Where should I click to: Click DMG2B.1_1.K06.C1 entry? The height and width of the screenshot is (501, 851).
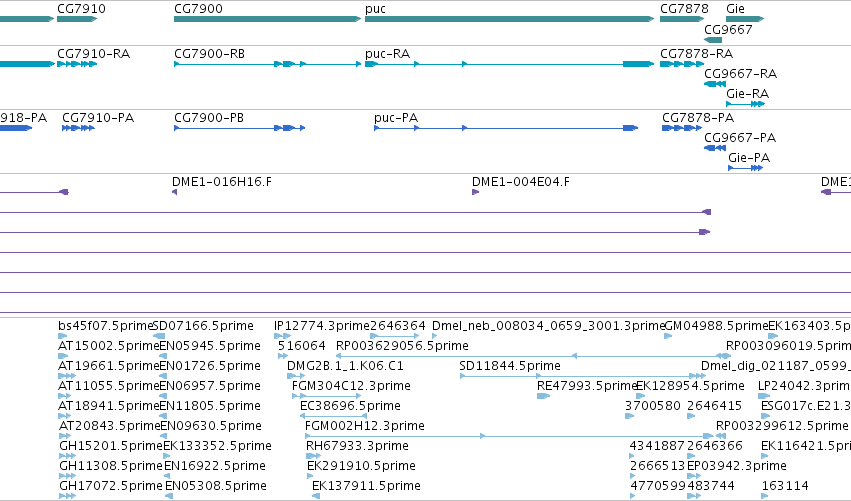coord(345,366)
